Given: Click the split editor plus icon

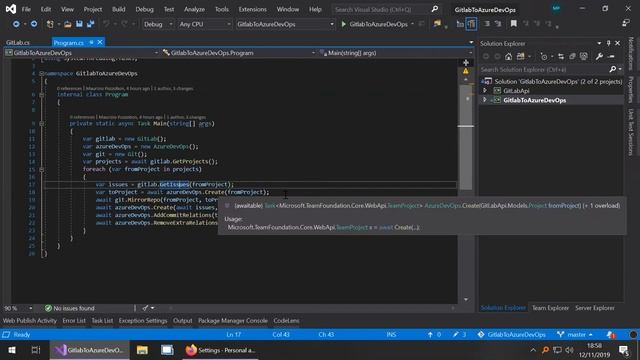Looking at the screenshot, I should click(466, 62).
